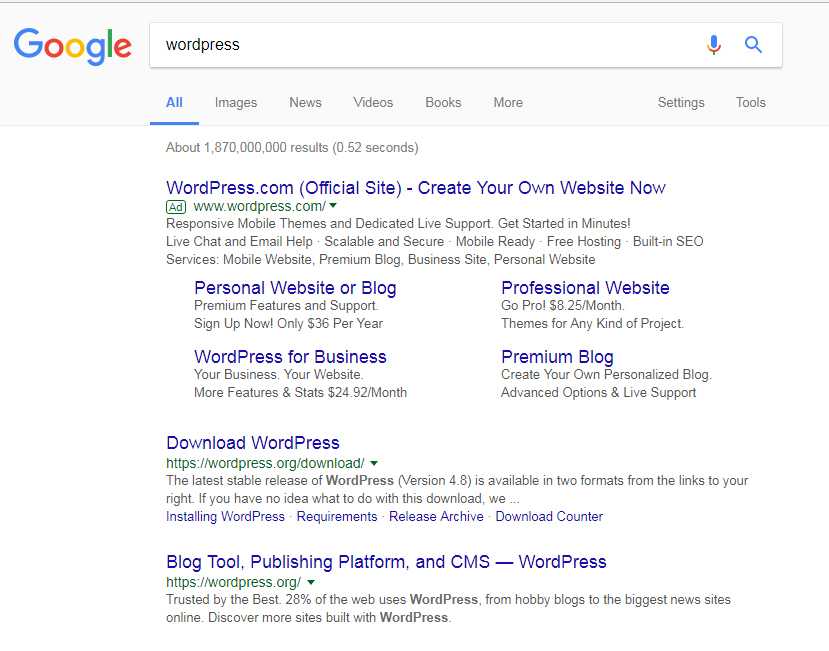Switch to the News tab
This screenshot has height=651, width=829.
(x=305, y=102)
